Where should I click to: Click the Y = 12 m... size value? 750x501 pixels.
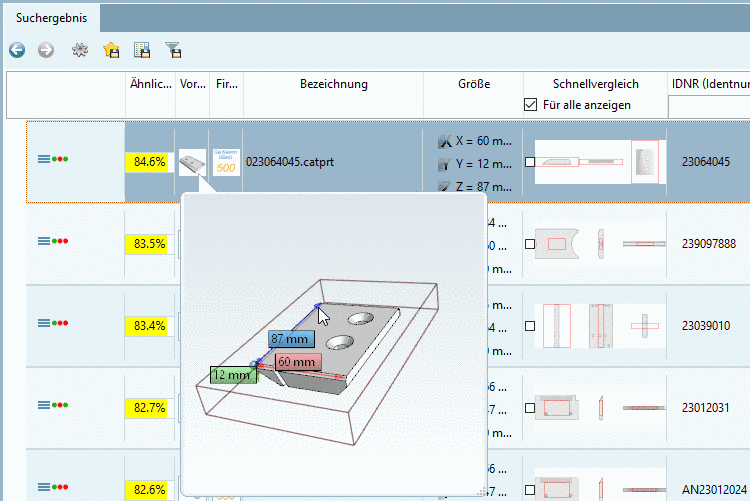click(483, 164)
